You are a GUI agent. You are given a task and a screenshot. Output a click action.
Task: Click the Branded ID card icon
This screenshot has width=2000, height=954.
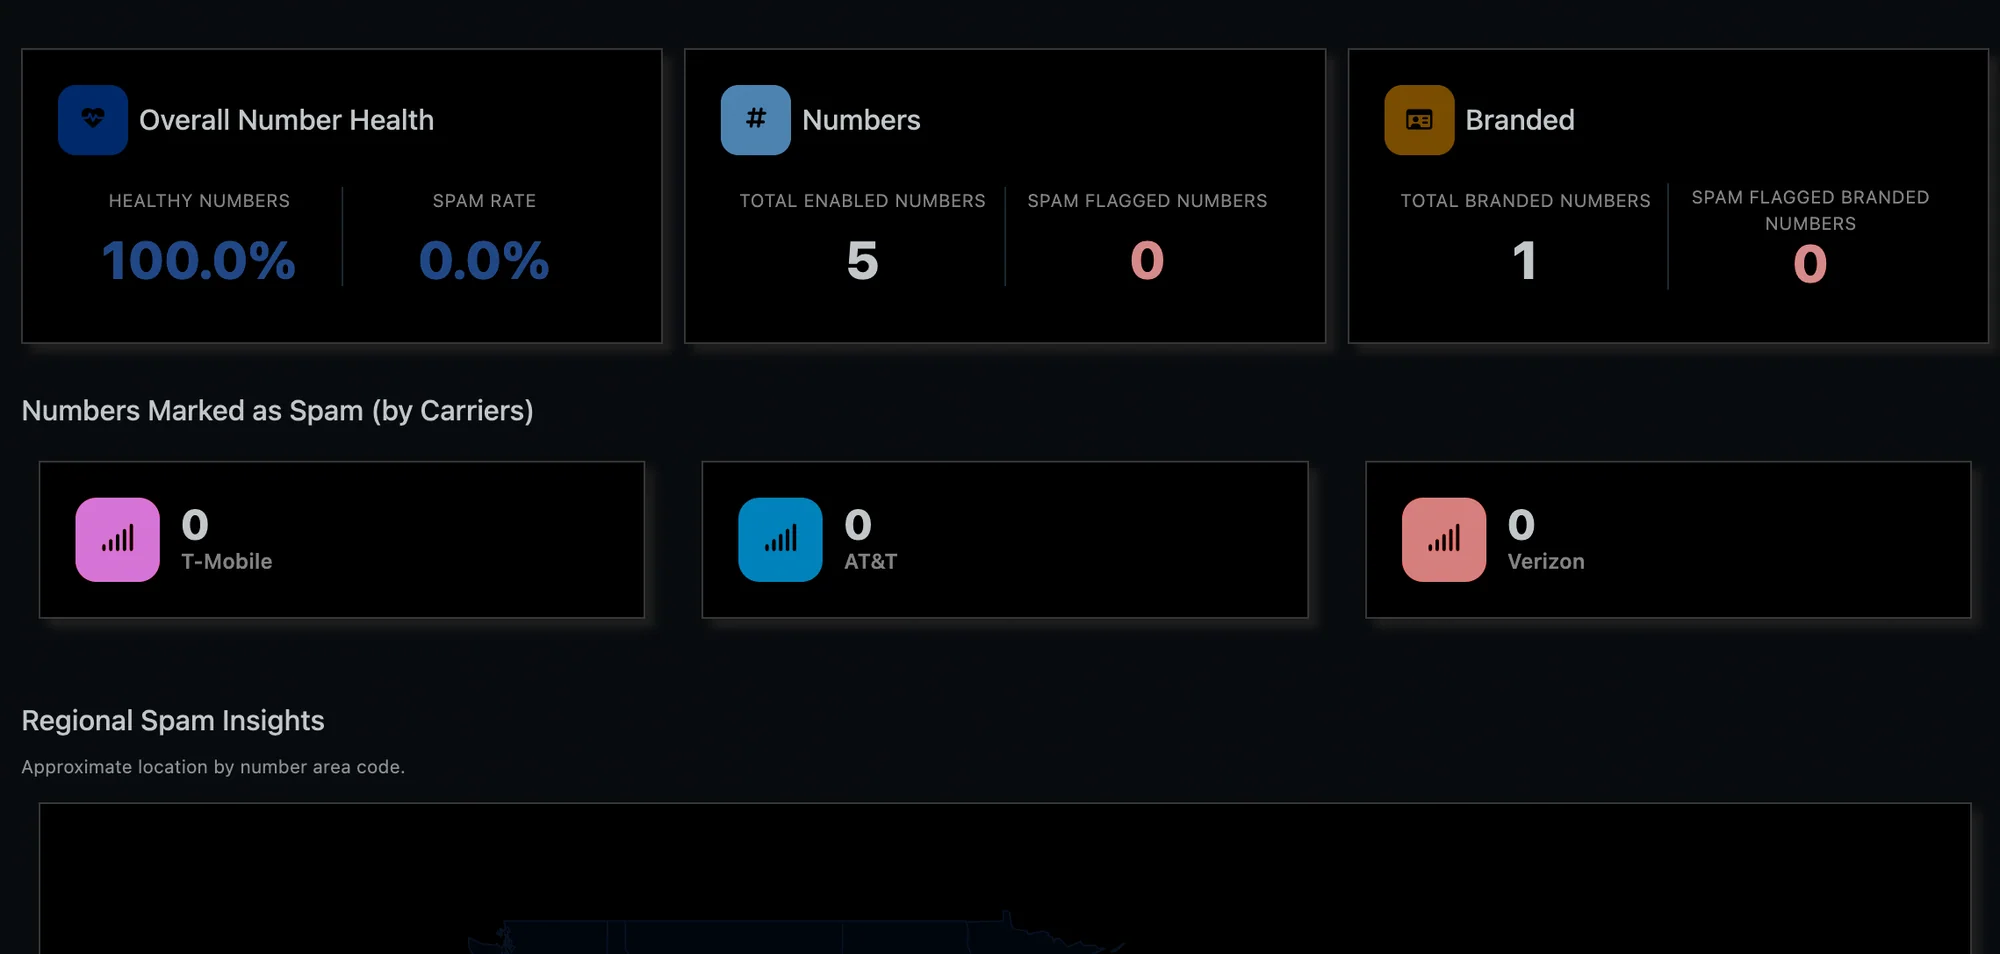(x=1419, y=120)
